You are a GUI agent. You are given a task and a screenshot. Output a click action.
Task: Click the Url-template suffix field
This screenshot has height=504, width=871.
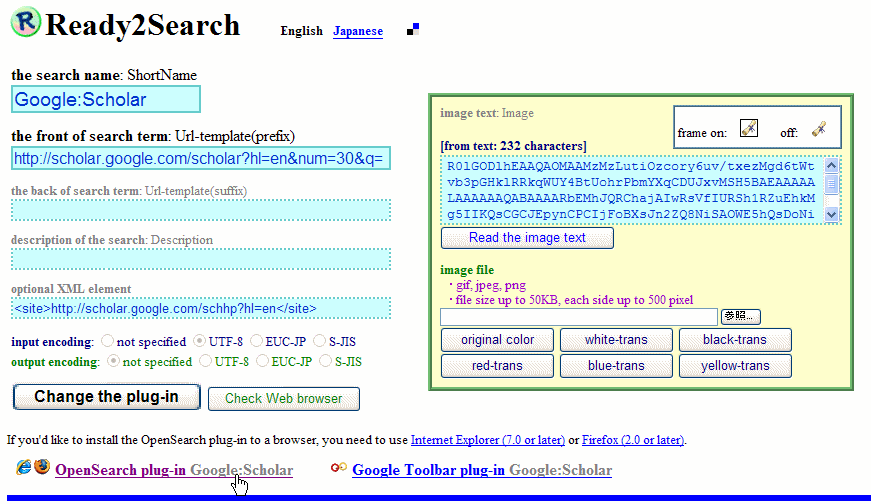pyautogui.click(x=201, y=211)
